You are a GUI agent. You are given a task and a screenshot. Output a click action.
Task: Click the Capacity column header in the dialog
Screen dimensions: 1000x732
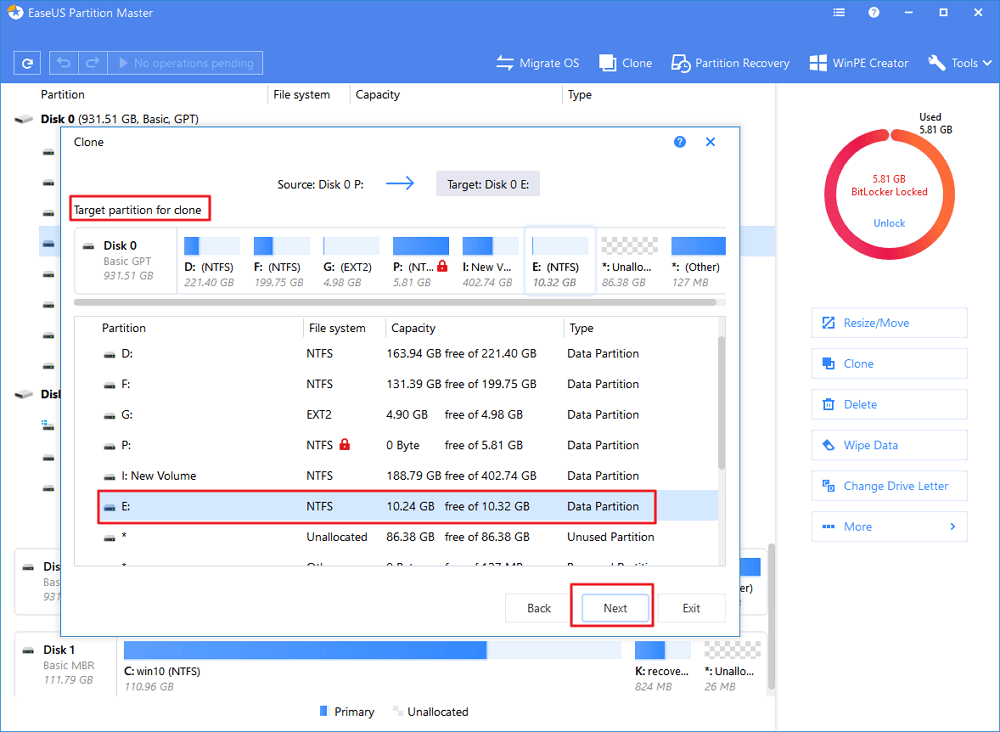tap(413, 328)
